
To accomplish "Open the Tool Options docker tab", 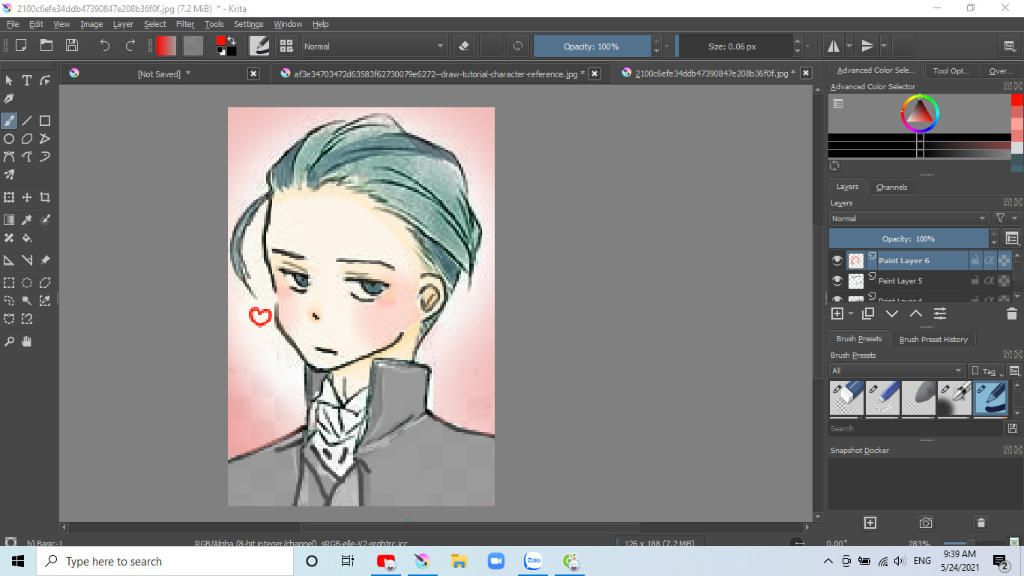I will pos(950,71).
